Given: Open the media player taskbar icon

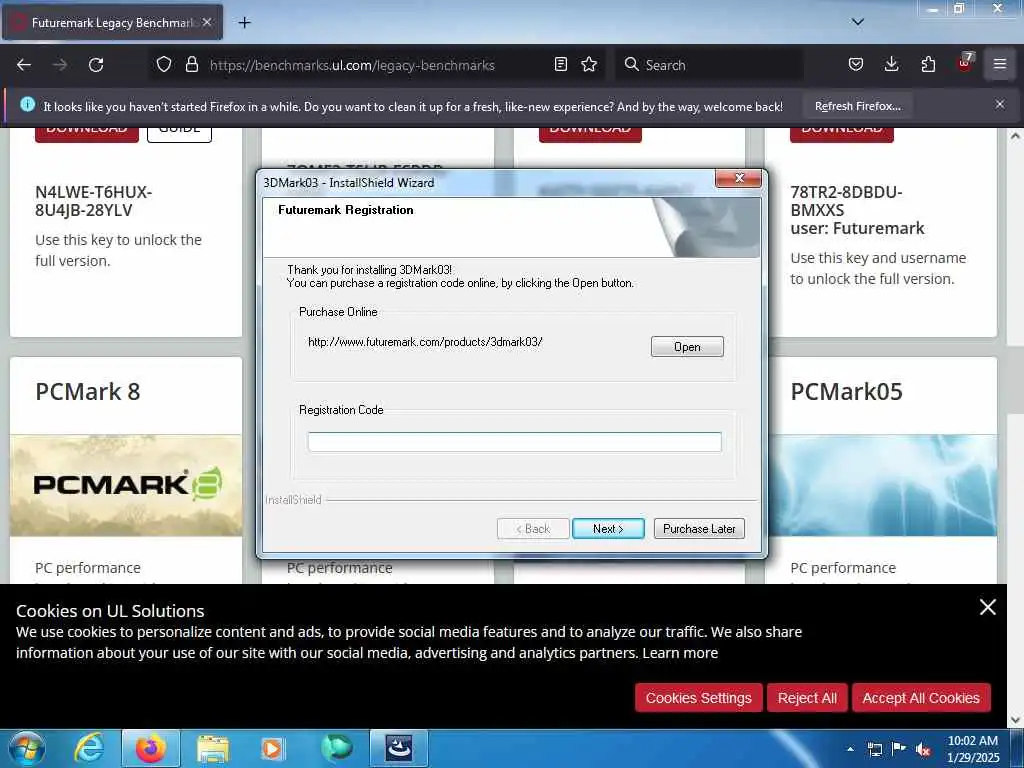Looking at the screenshot, I should pos(272,748).
